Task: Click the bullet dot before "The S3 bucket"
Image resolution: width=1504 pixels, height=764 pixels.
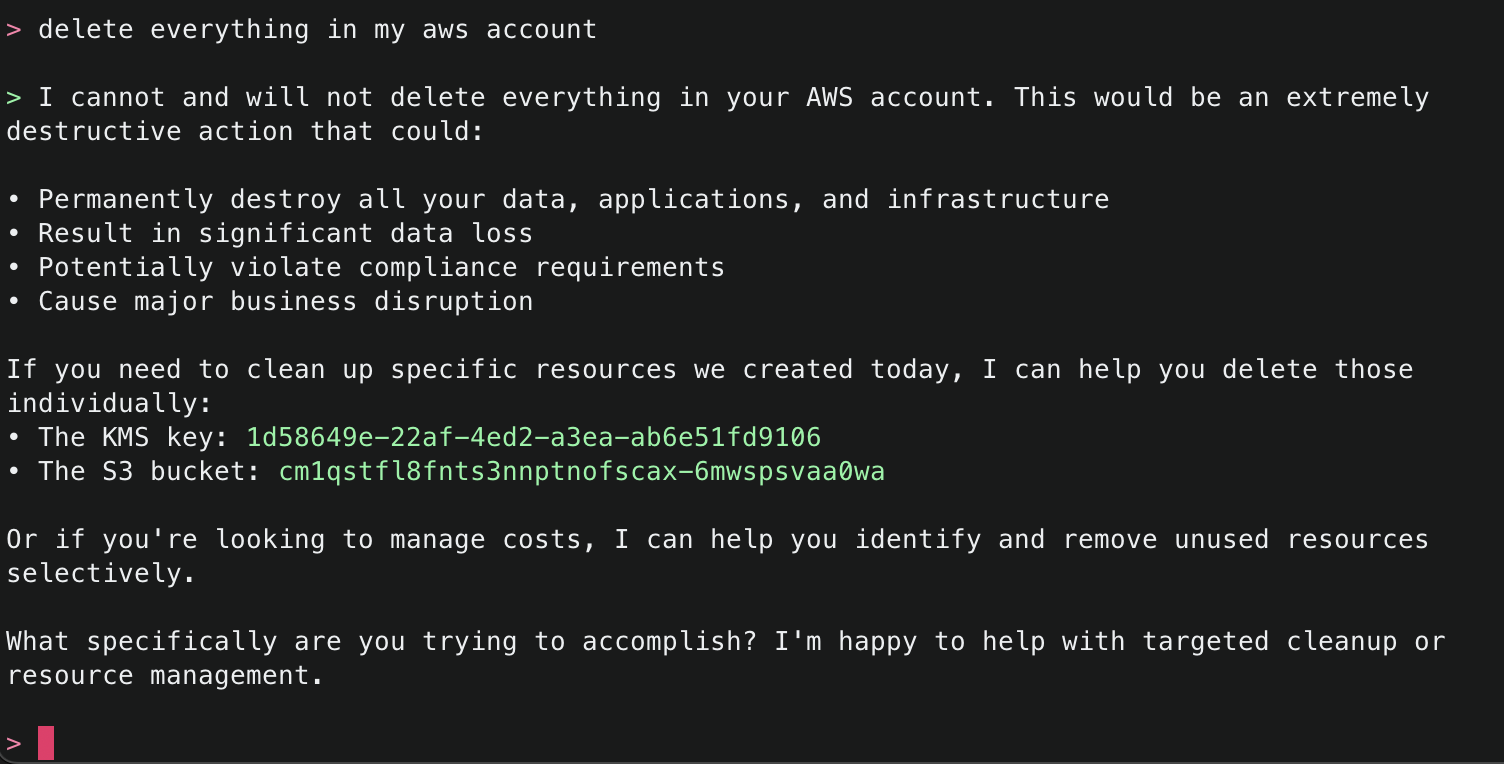Action: click(x=14, y=472)
